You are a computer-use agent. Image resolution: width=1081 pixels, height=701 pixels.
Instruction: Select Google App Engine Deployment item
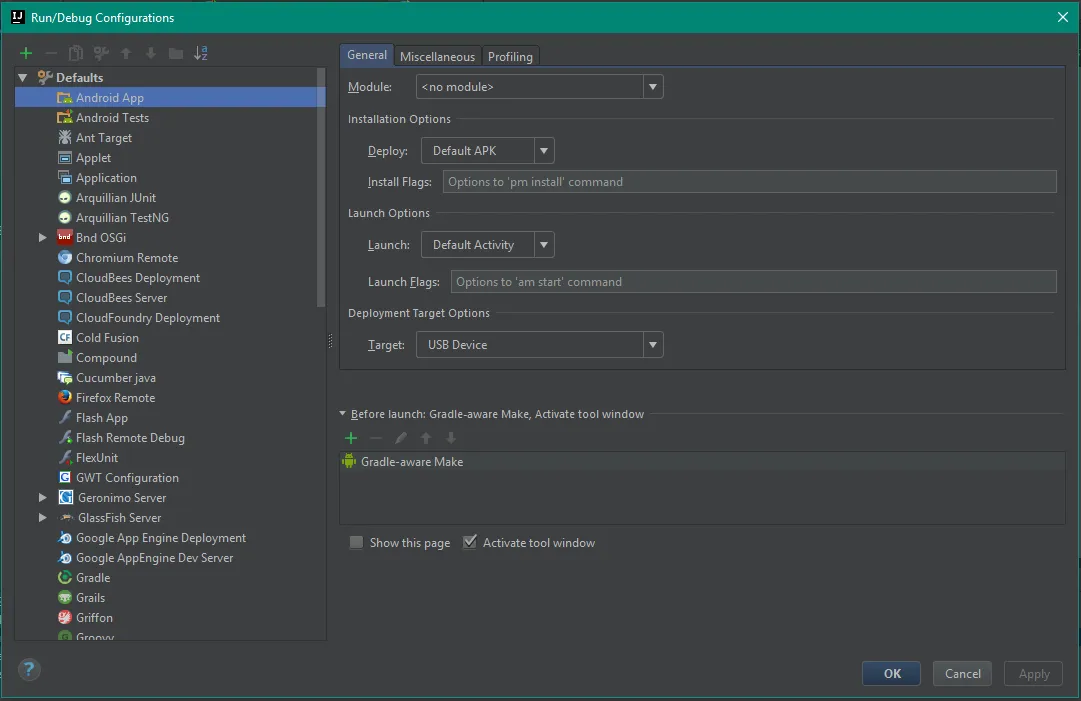point(161,537)
